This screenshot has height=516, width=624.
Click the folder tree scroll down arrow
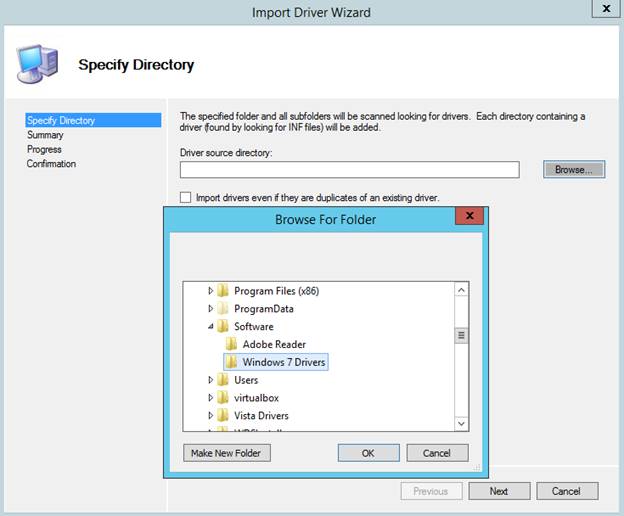461,424
